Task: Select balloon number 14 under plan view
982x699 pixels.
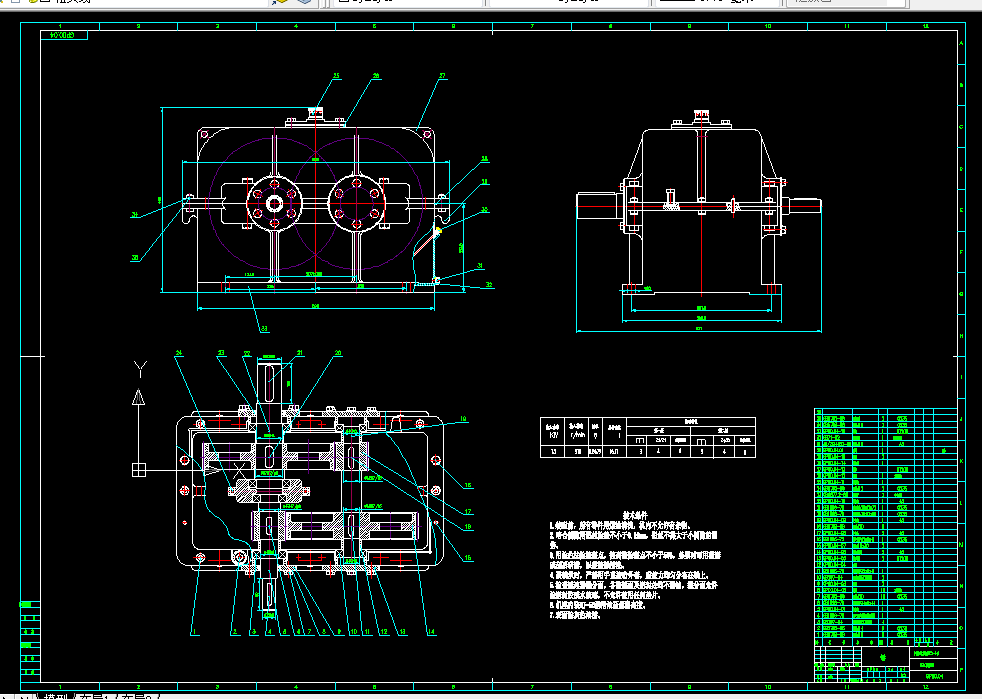Action: pyautogui.click(x=432, y=632)
